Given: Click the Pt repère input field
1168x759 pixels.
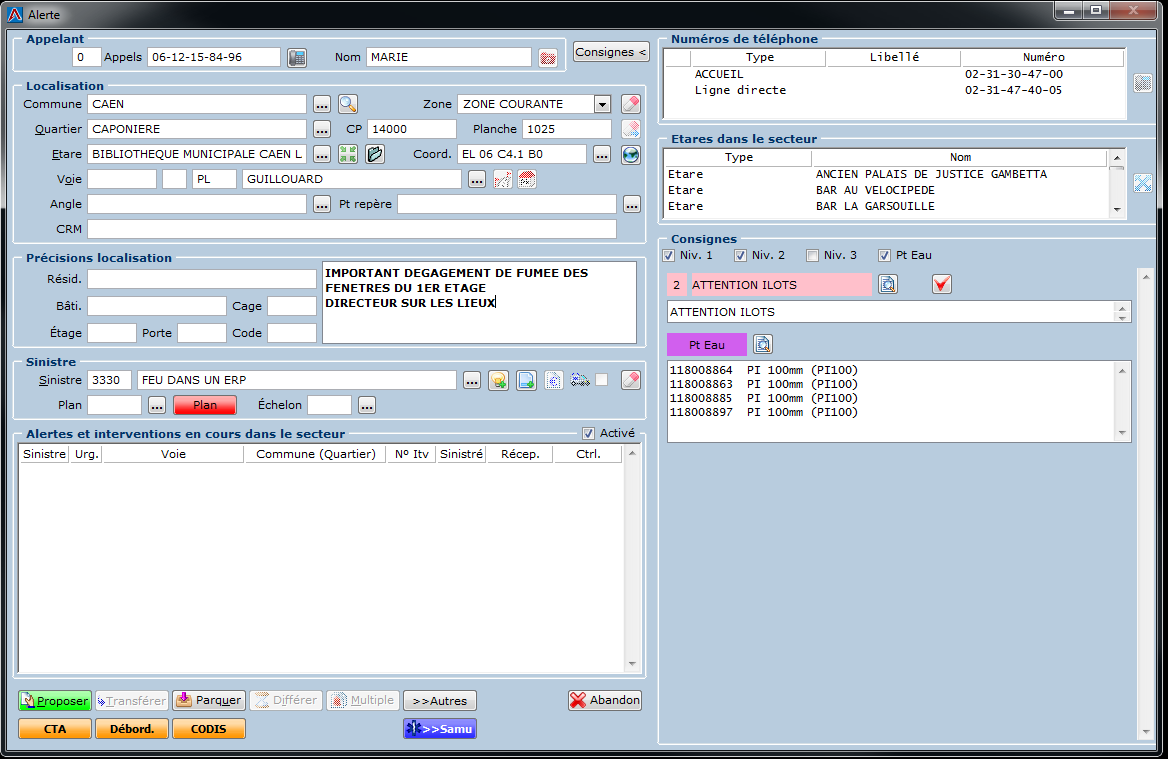Looking at the screenshot, I should pos(507,204).
